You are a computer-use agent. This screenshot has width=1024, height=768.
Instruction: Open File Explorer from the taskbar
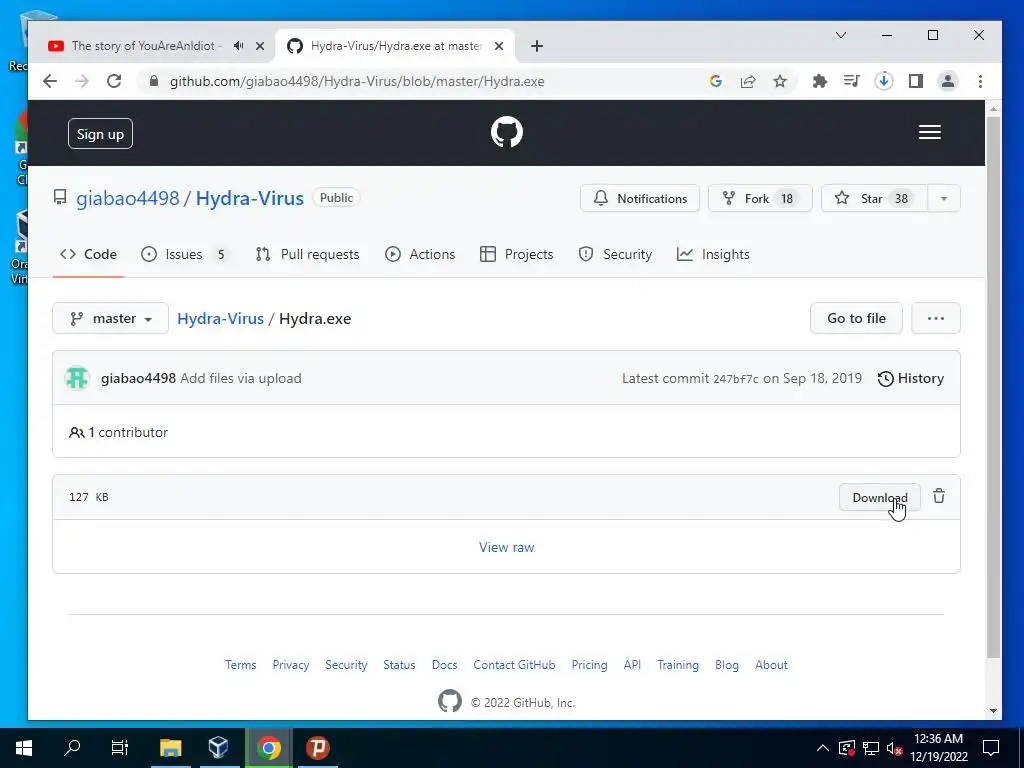click(x=170, y=748)
